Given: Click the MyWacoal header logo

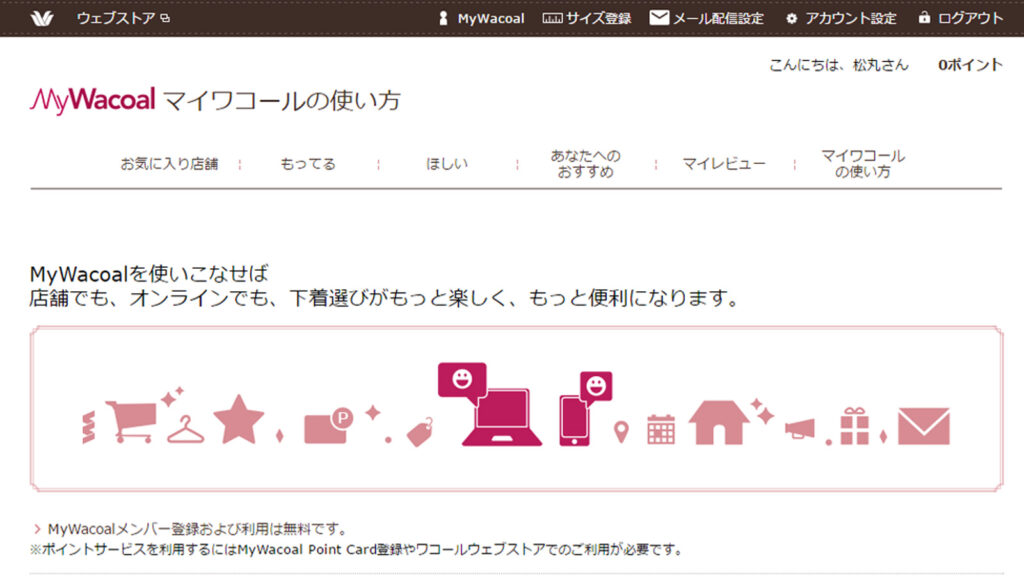Looking at the screenshot, I should [93, 100].
